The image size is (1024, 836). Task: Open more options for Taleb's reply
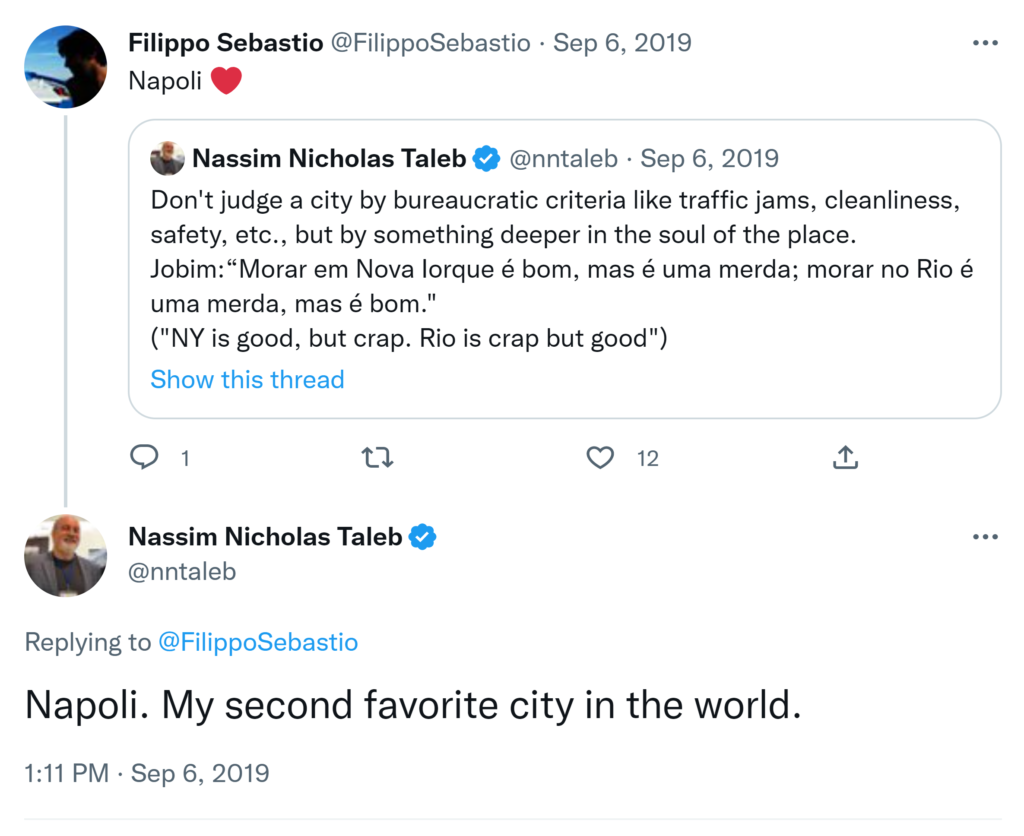point(985,537)
